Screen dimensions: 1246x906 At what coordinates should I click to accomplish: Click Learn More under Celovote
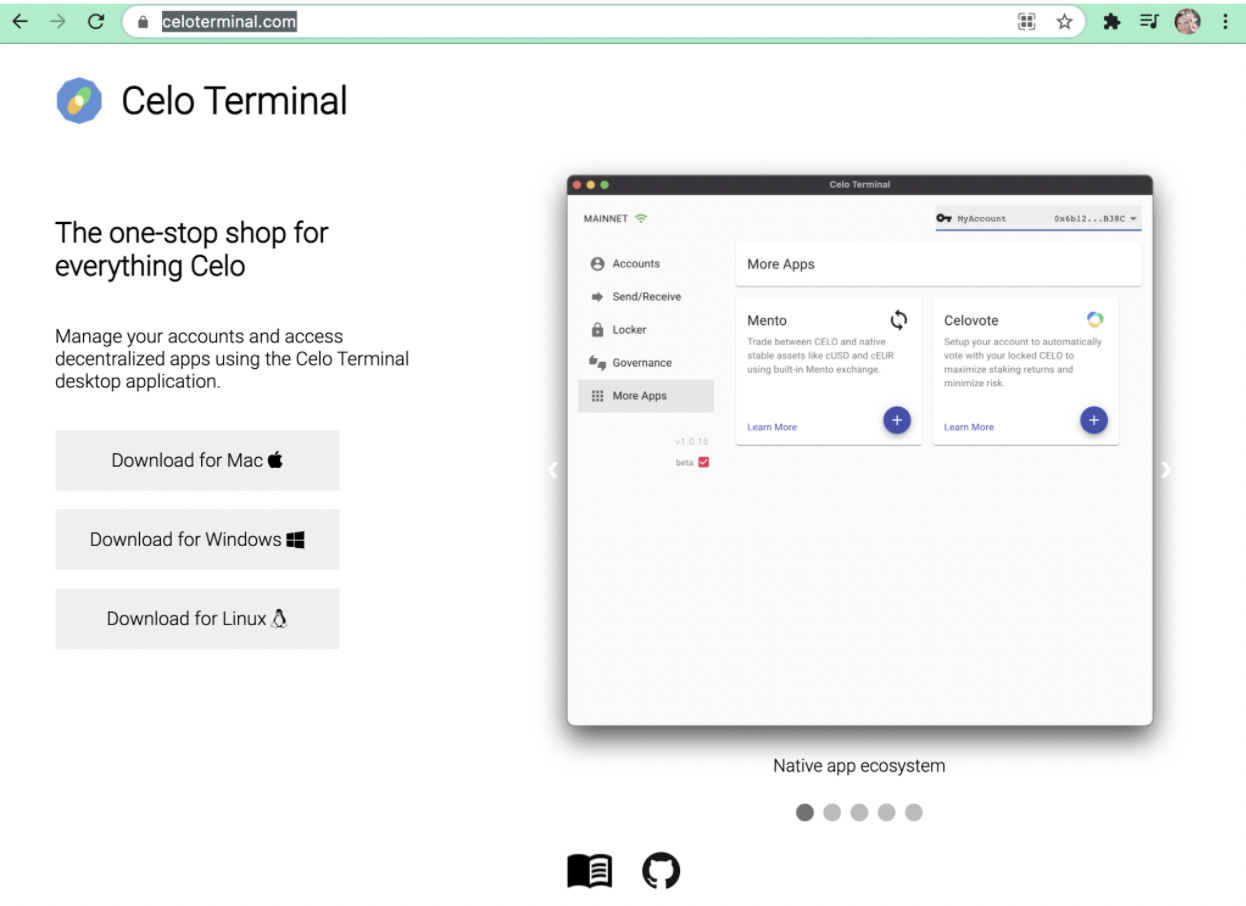969,427
